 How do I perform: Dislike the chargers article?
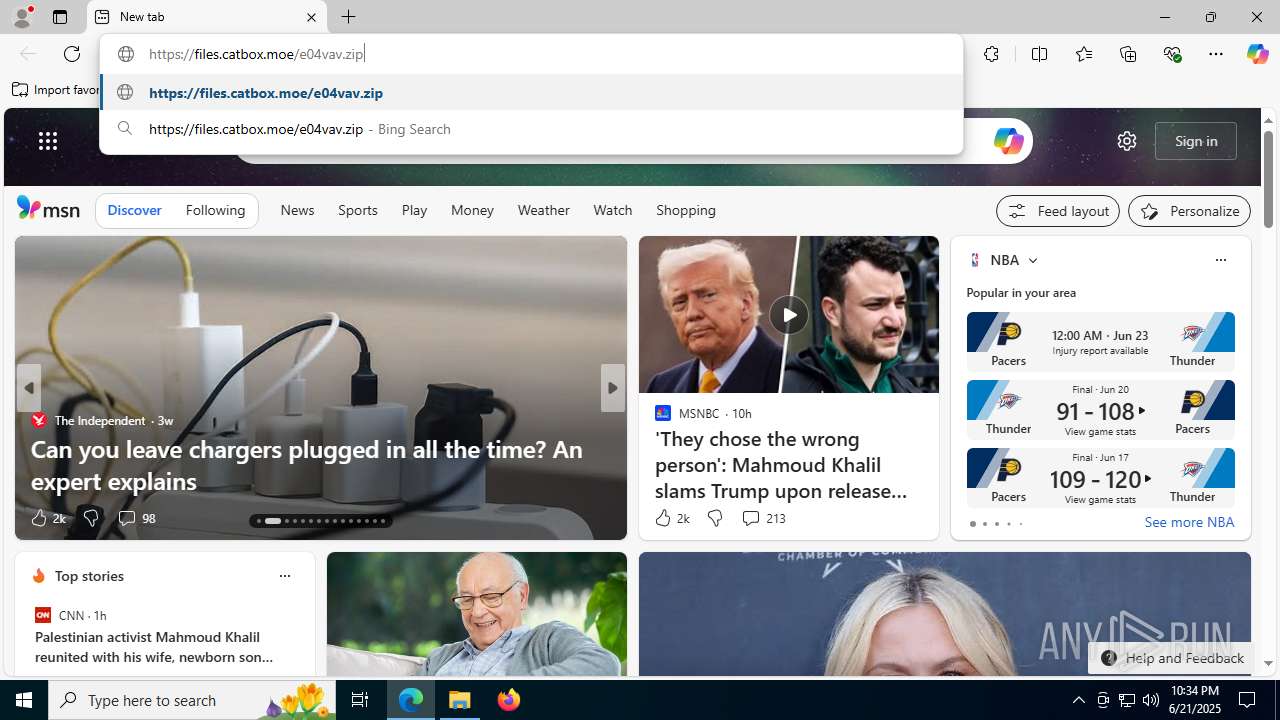tap(90, 518)
